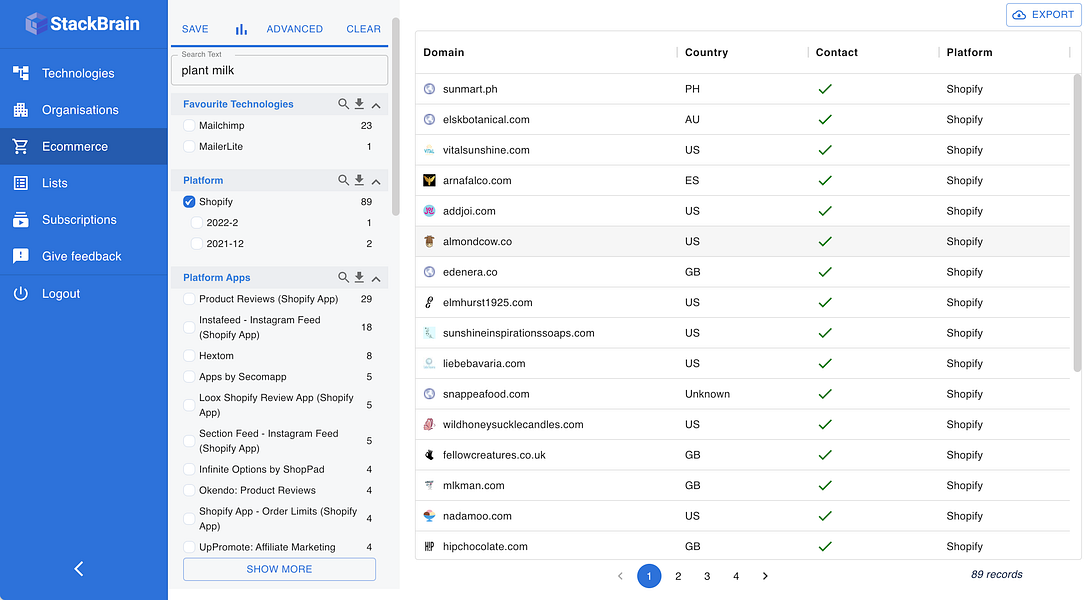The image size is (1086, 600).
Task: Go to the previous results page arrow
Action: (620, 576)
